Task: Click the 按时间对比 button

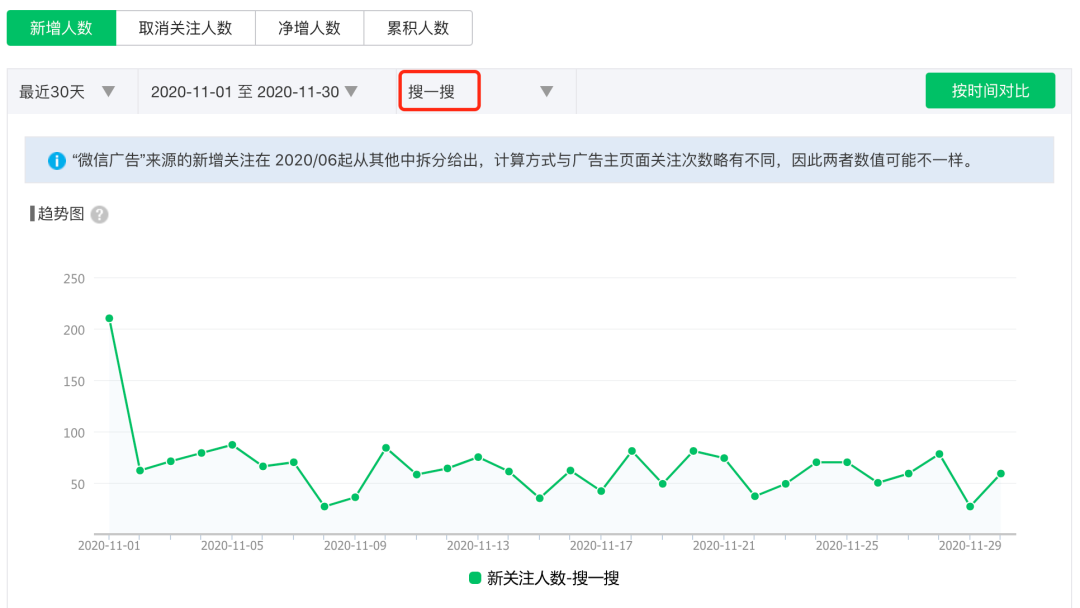Action: (x=990, y=91)
